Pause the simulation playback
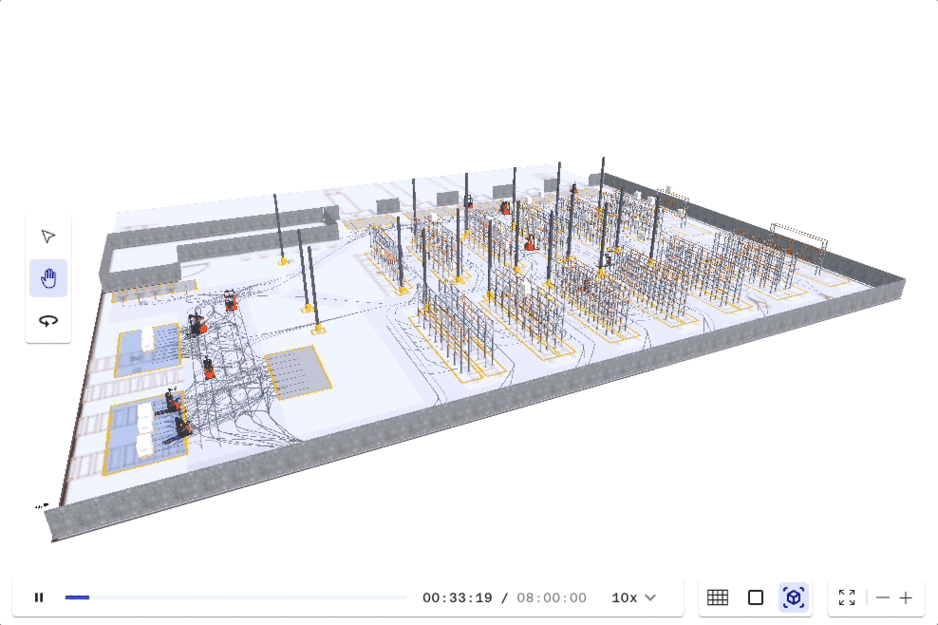Image resolution: width=938 pixels, height=625 pixels. (x=39, y=597)
